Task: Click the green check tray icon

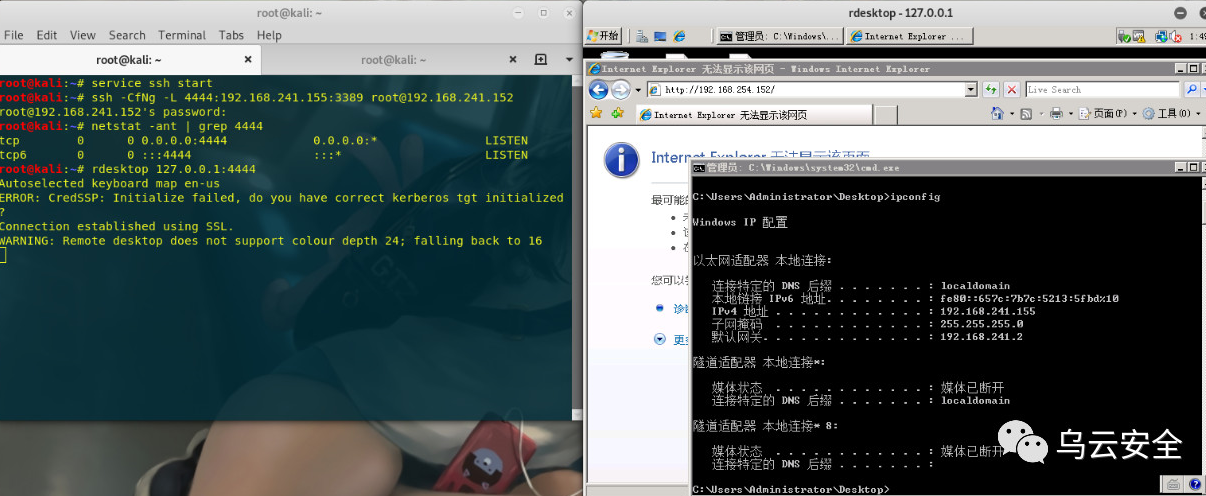Action: point(1124,36)
